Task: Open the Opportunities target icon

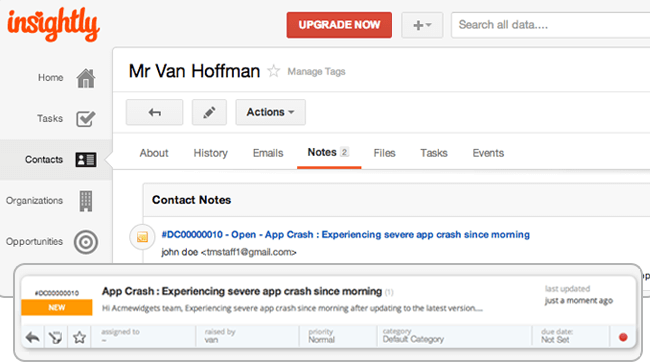Action: (86, 242)
